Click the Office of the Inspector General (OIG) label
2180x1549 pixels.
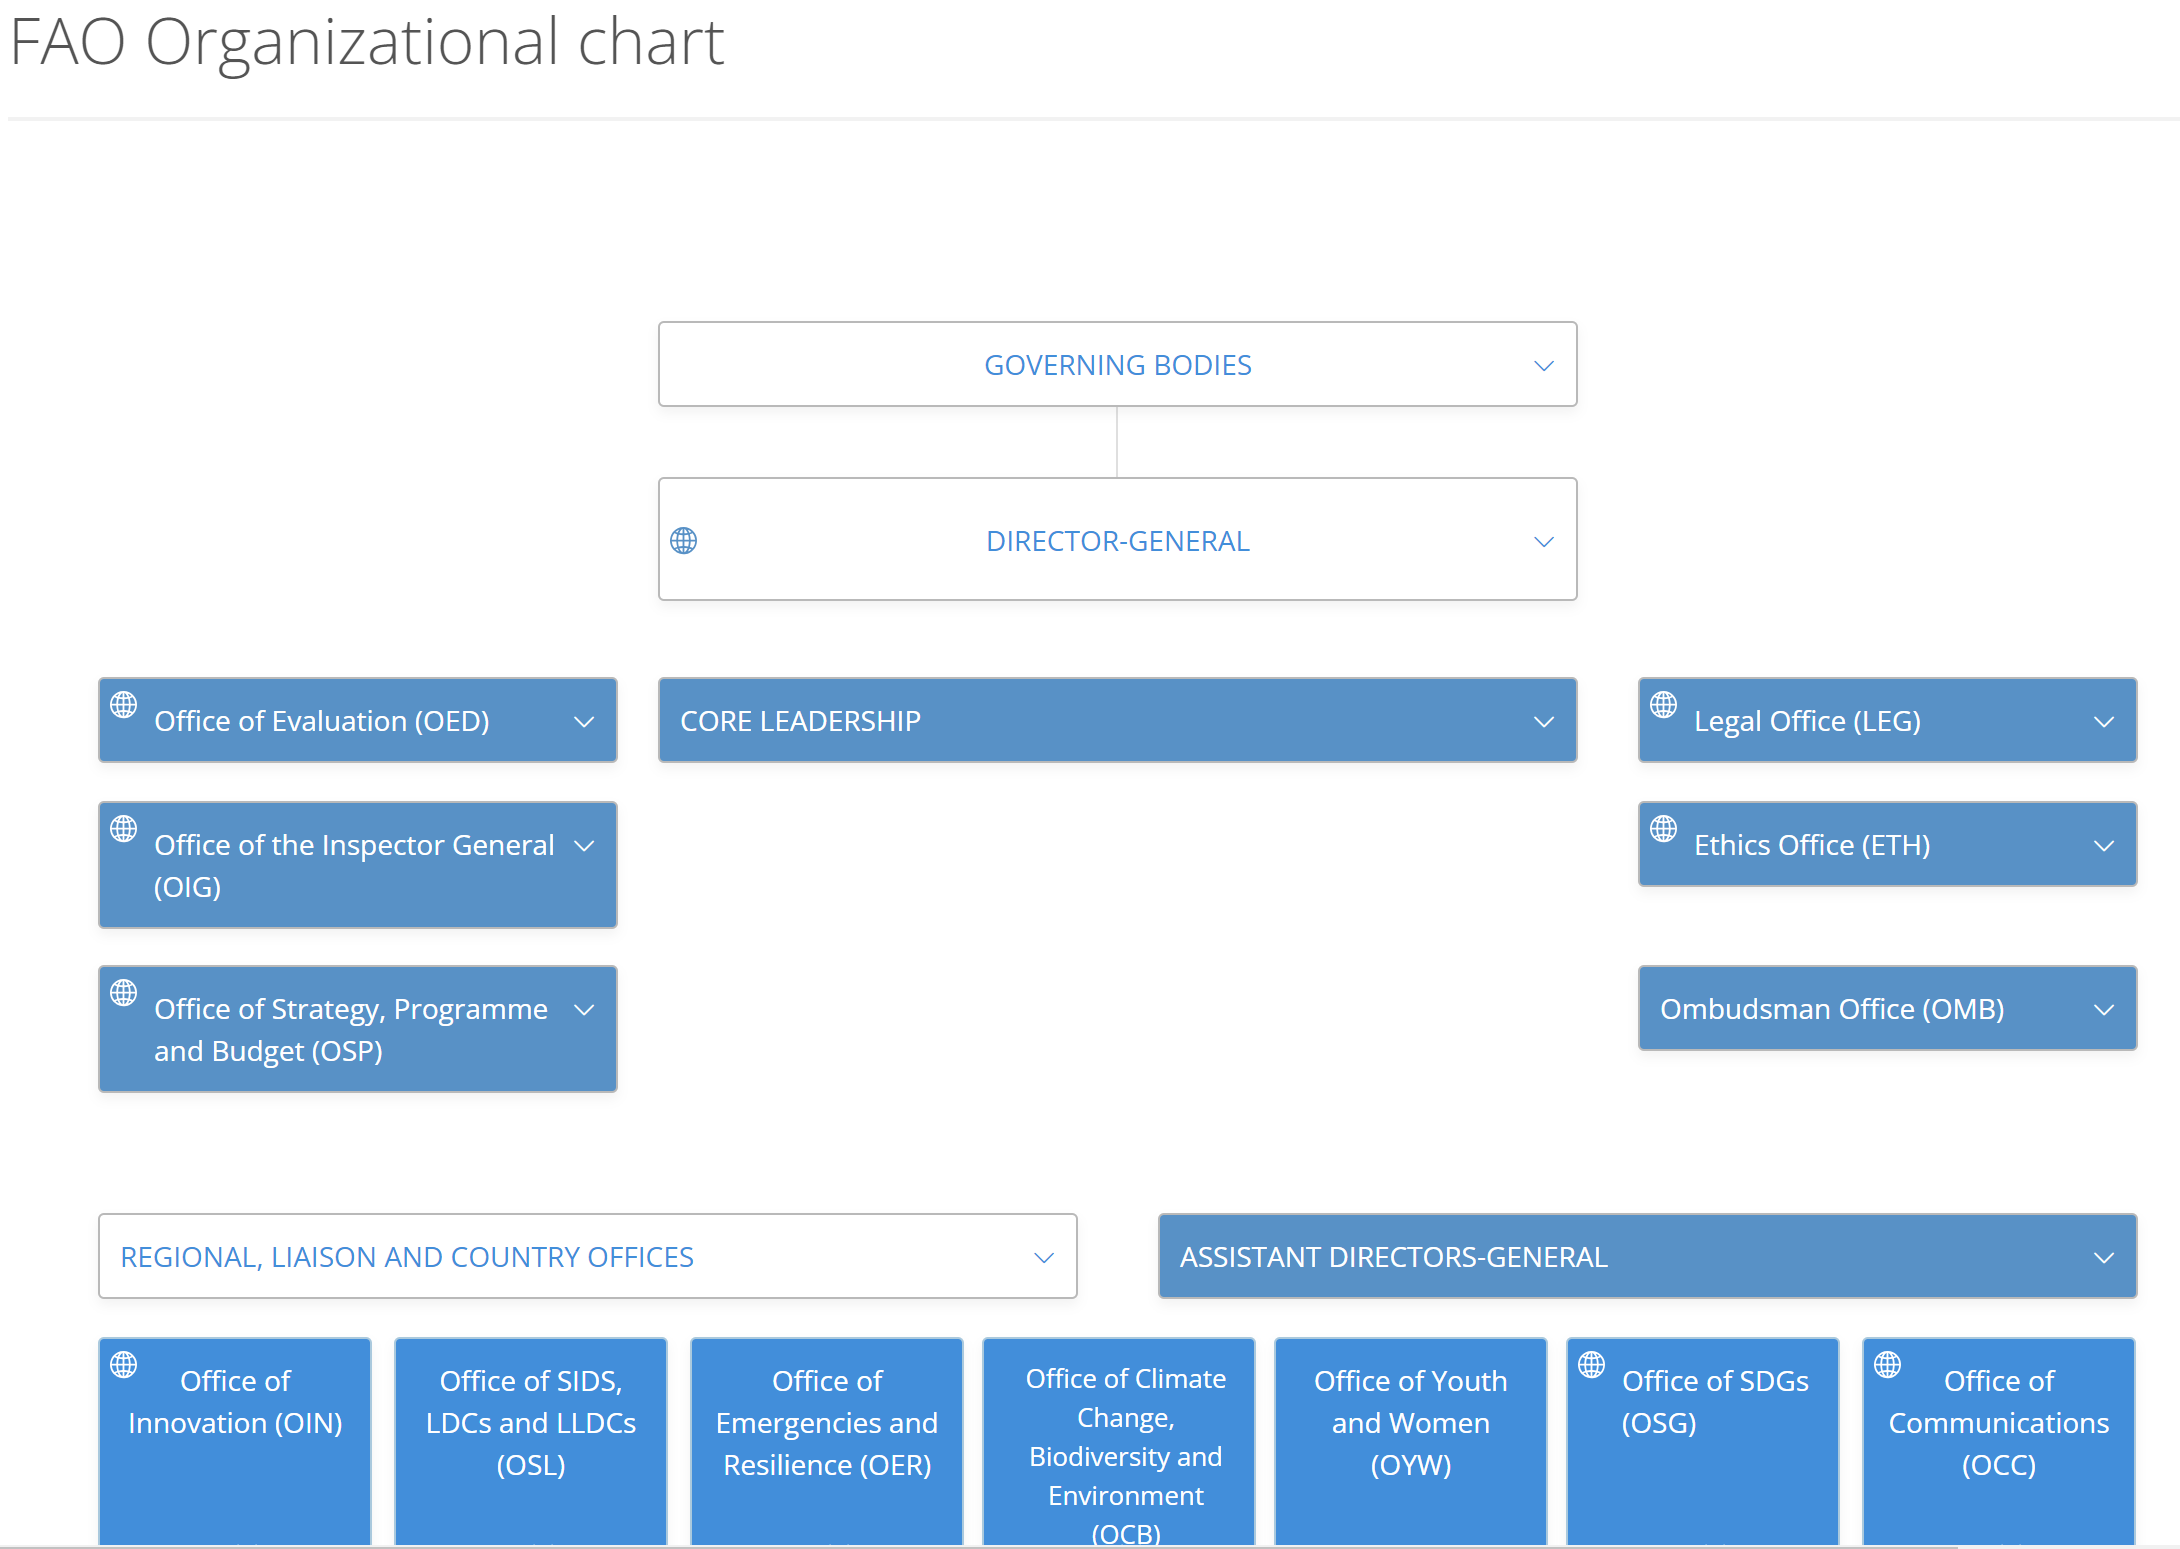354,866
